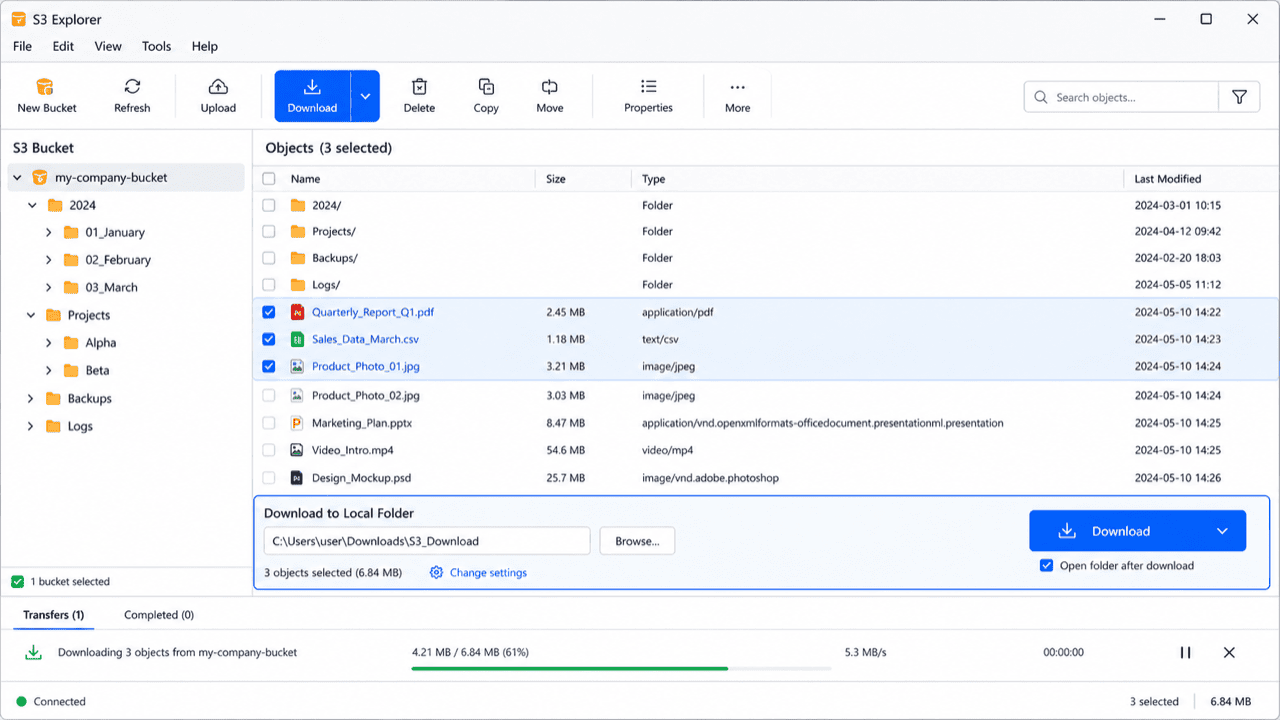Check the Projects/ folder checkbox
The width and height of the screenshot is (1280, 720).
[x=269, y=231]
